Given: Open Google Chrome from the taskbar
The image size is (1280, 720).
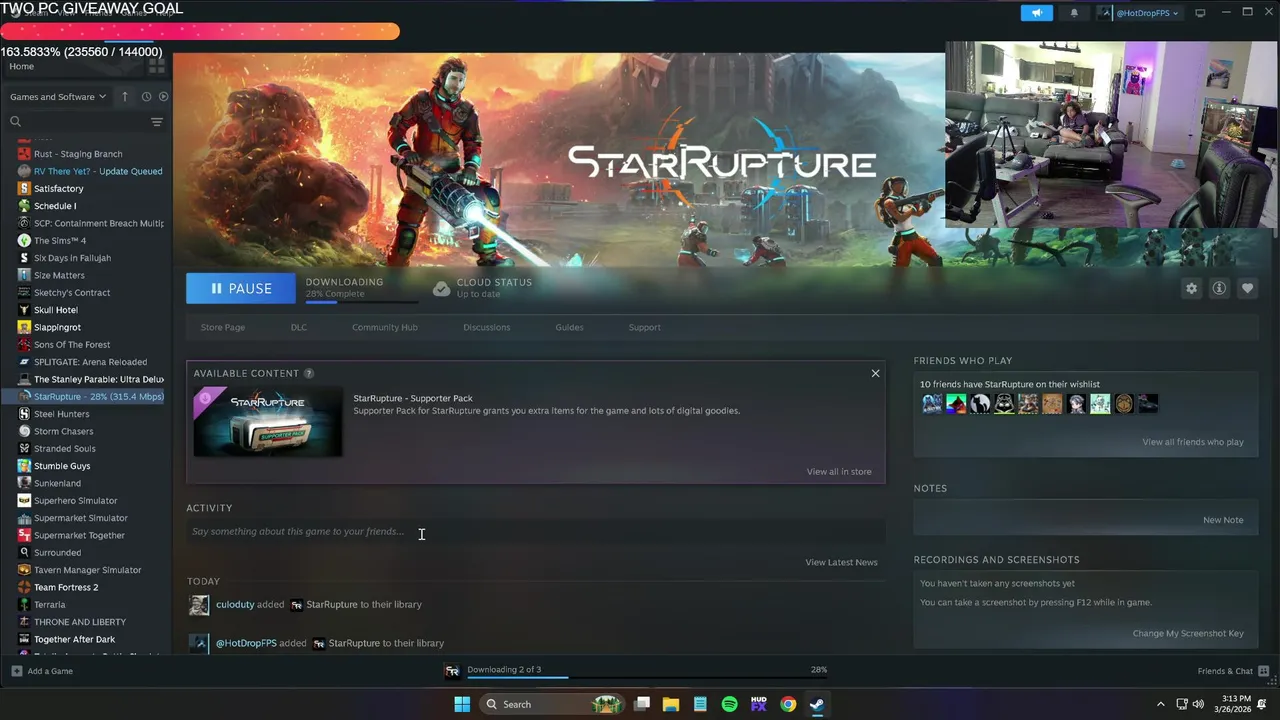Looking at the screenshot, I should click(788, 704).
